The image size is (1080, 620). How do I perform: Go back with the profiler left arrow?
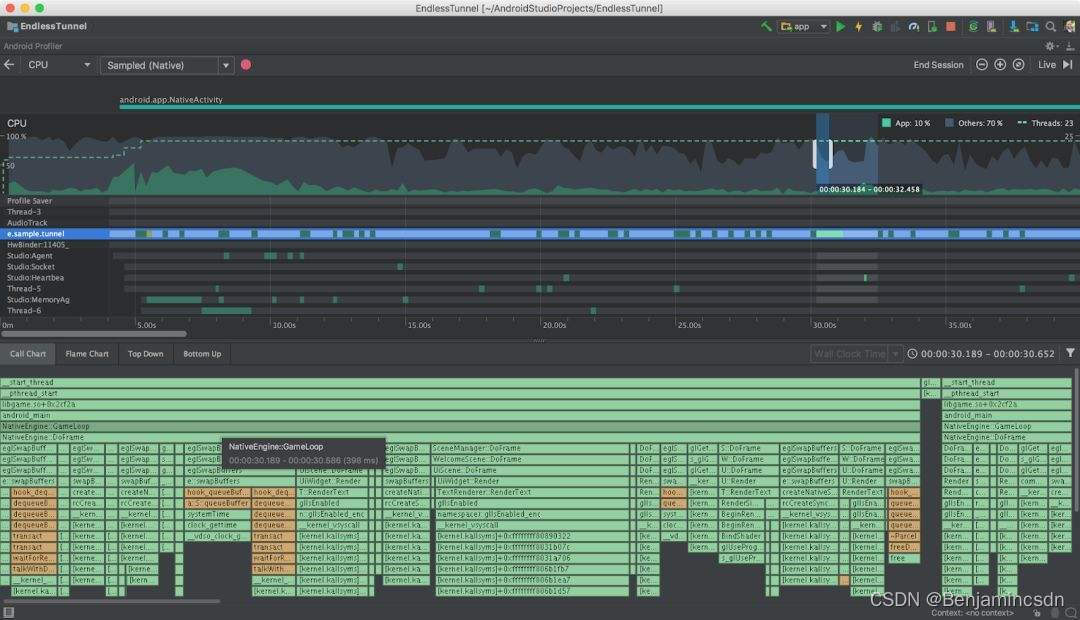pyautogui.click(x=9, y=65)
